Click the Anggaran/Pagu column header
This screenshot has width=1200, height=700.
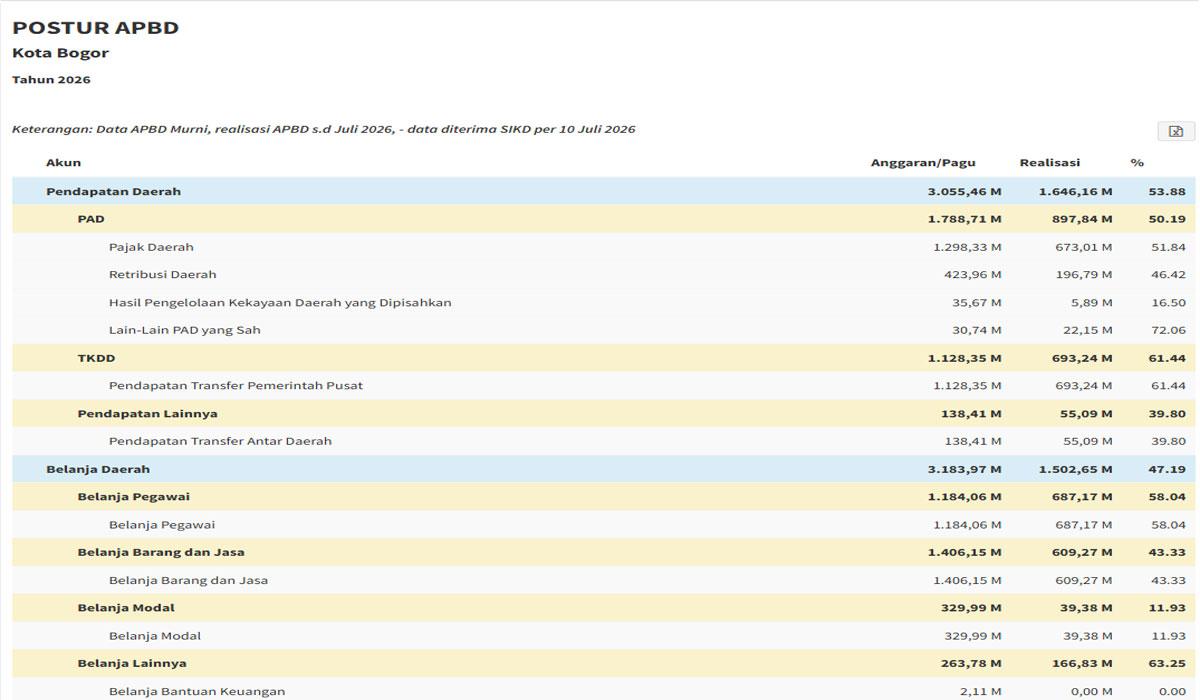coord(923,162)
